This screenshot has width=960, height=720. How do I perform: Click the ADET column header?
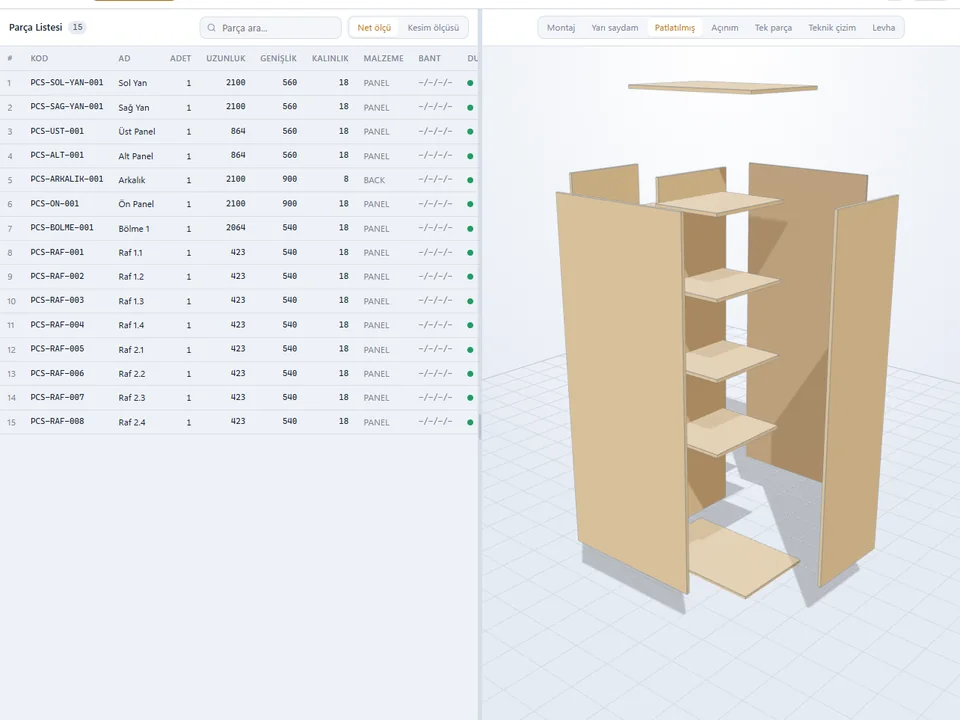coord(180,58)
